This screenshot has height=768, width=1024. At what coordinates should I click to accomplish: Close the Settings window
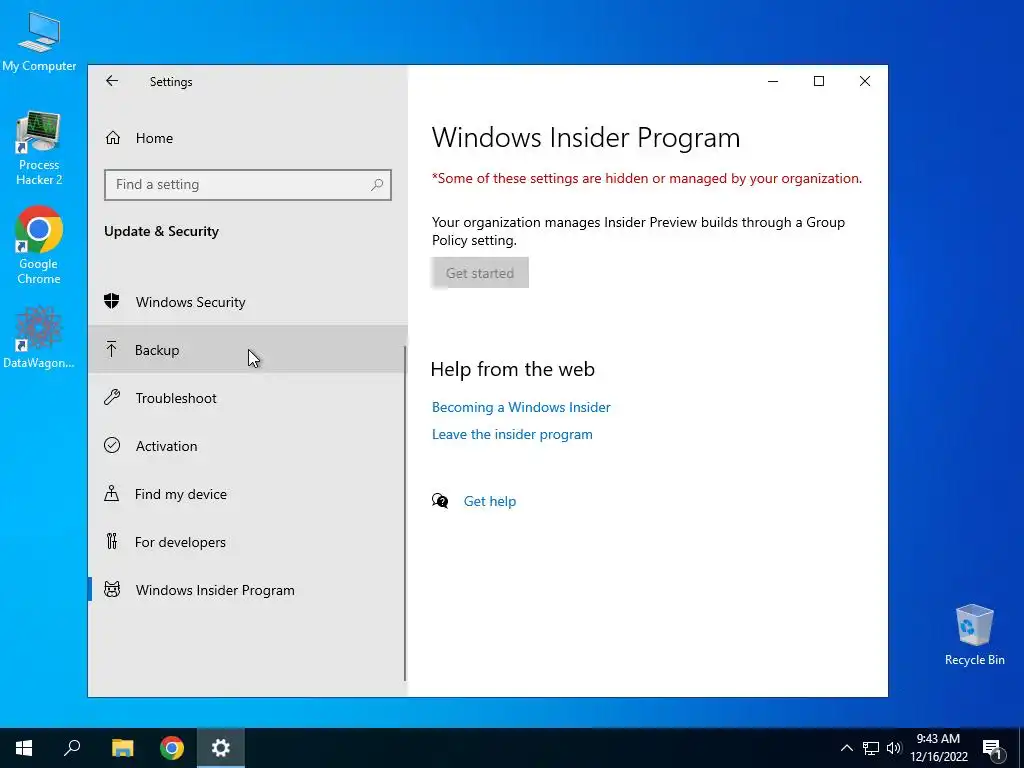(865, 81)
